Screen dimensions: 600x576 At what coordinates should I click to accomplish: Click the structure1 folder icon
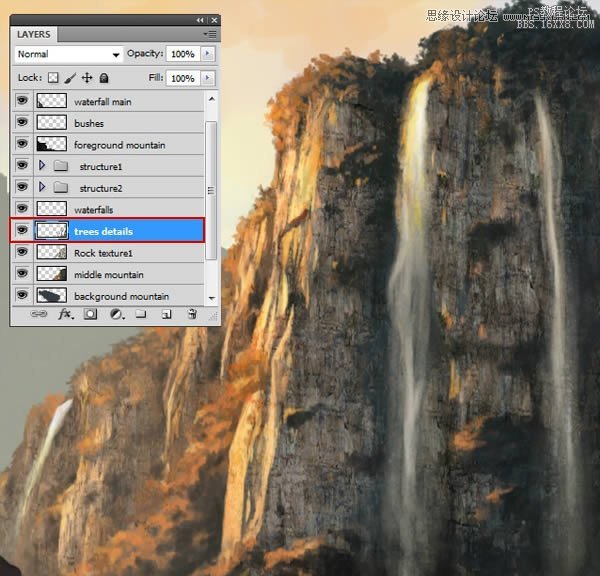[x=60, y=166]
